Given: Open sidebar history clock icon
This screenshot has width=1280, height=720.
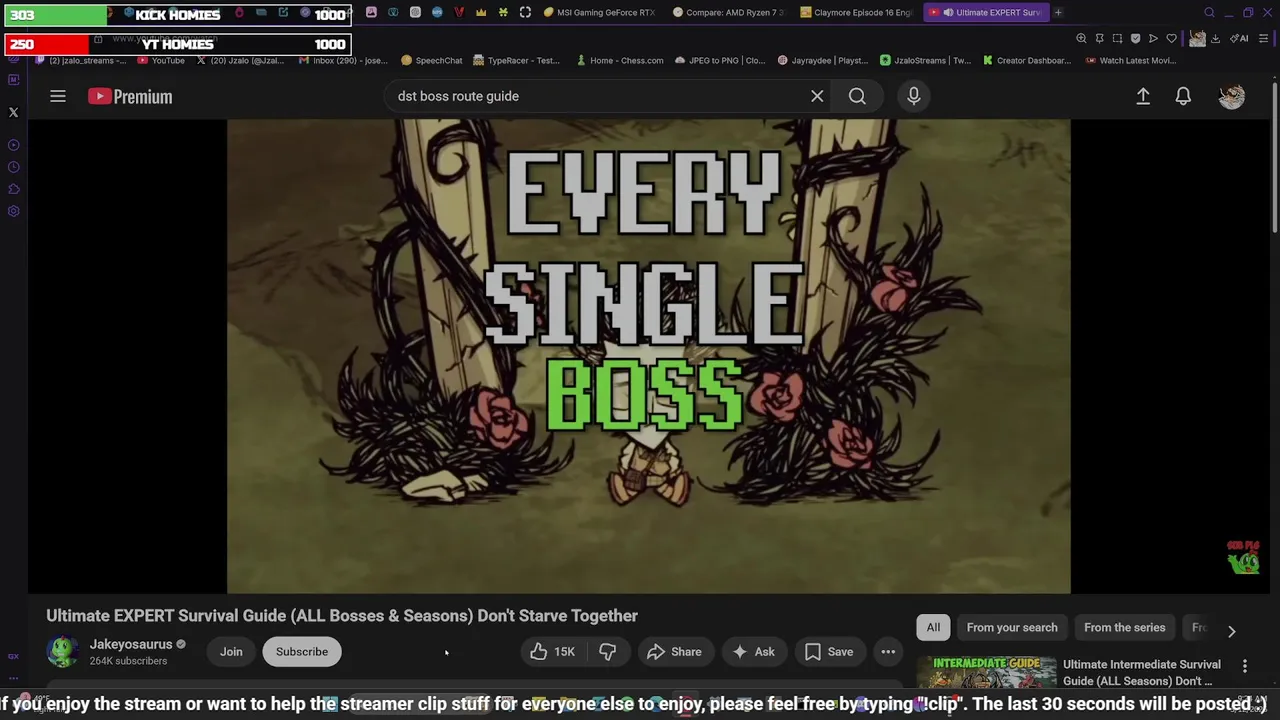Looking at the screenshot, I should coord(13,167).
